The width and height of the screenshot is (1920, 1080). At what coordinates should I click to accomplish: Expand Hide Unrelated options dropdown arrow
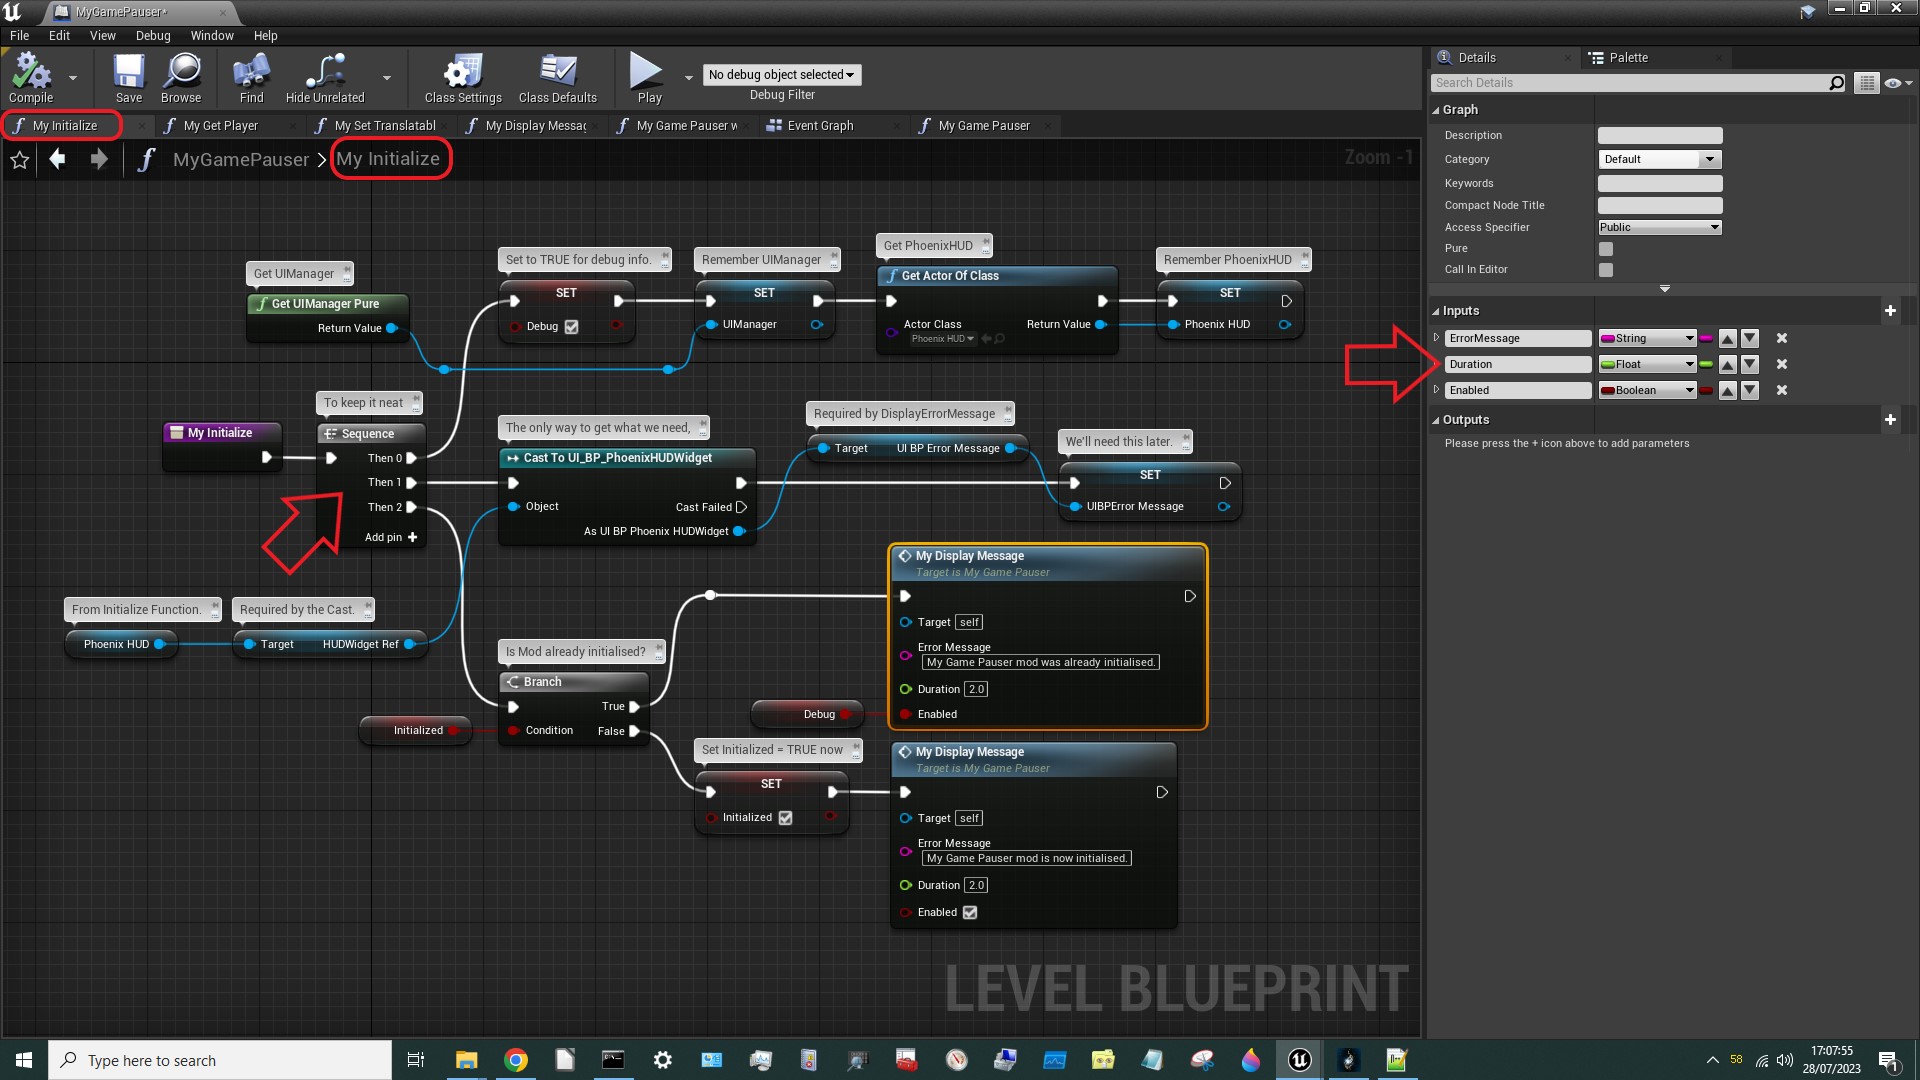pyautogui.click(x=387, y=77)
